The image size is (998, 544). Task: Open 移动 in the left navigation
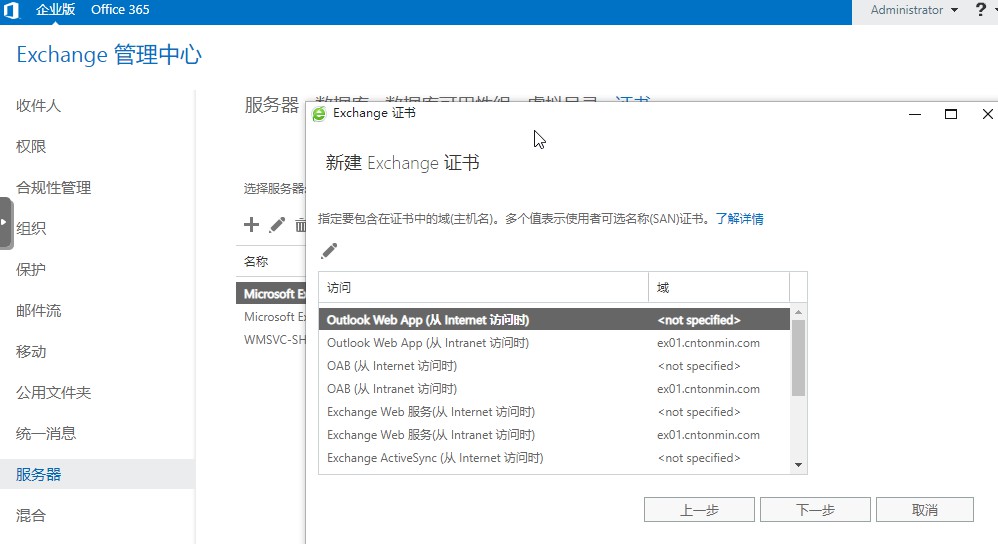[31, 351]
